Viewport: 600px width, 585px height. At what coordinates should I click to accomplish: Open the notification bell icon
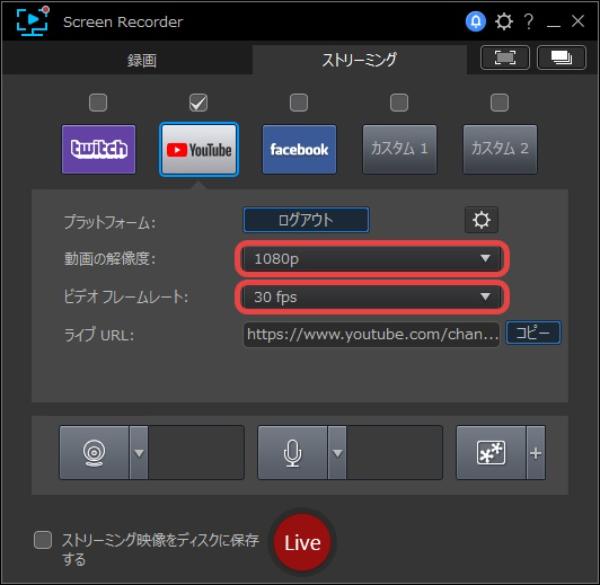pyautogui.click(x=476, y=22)
